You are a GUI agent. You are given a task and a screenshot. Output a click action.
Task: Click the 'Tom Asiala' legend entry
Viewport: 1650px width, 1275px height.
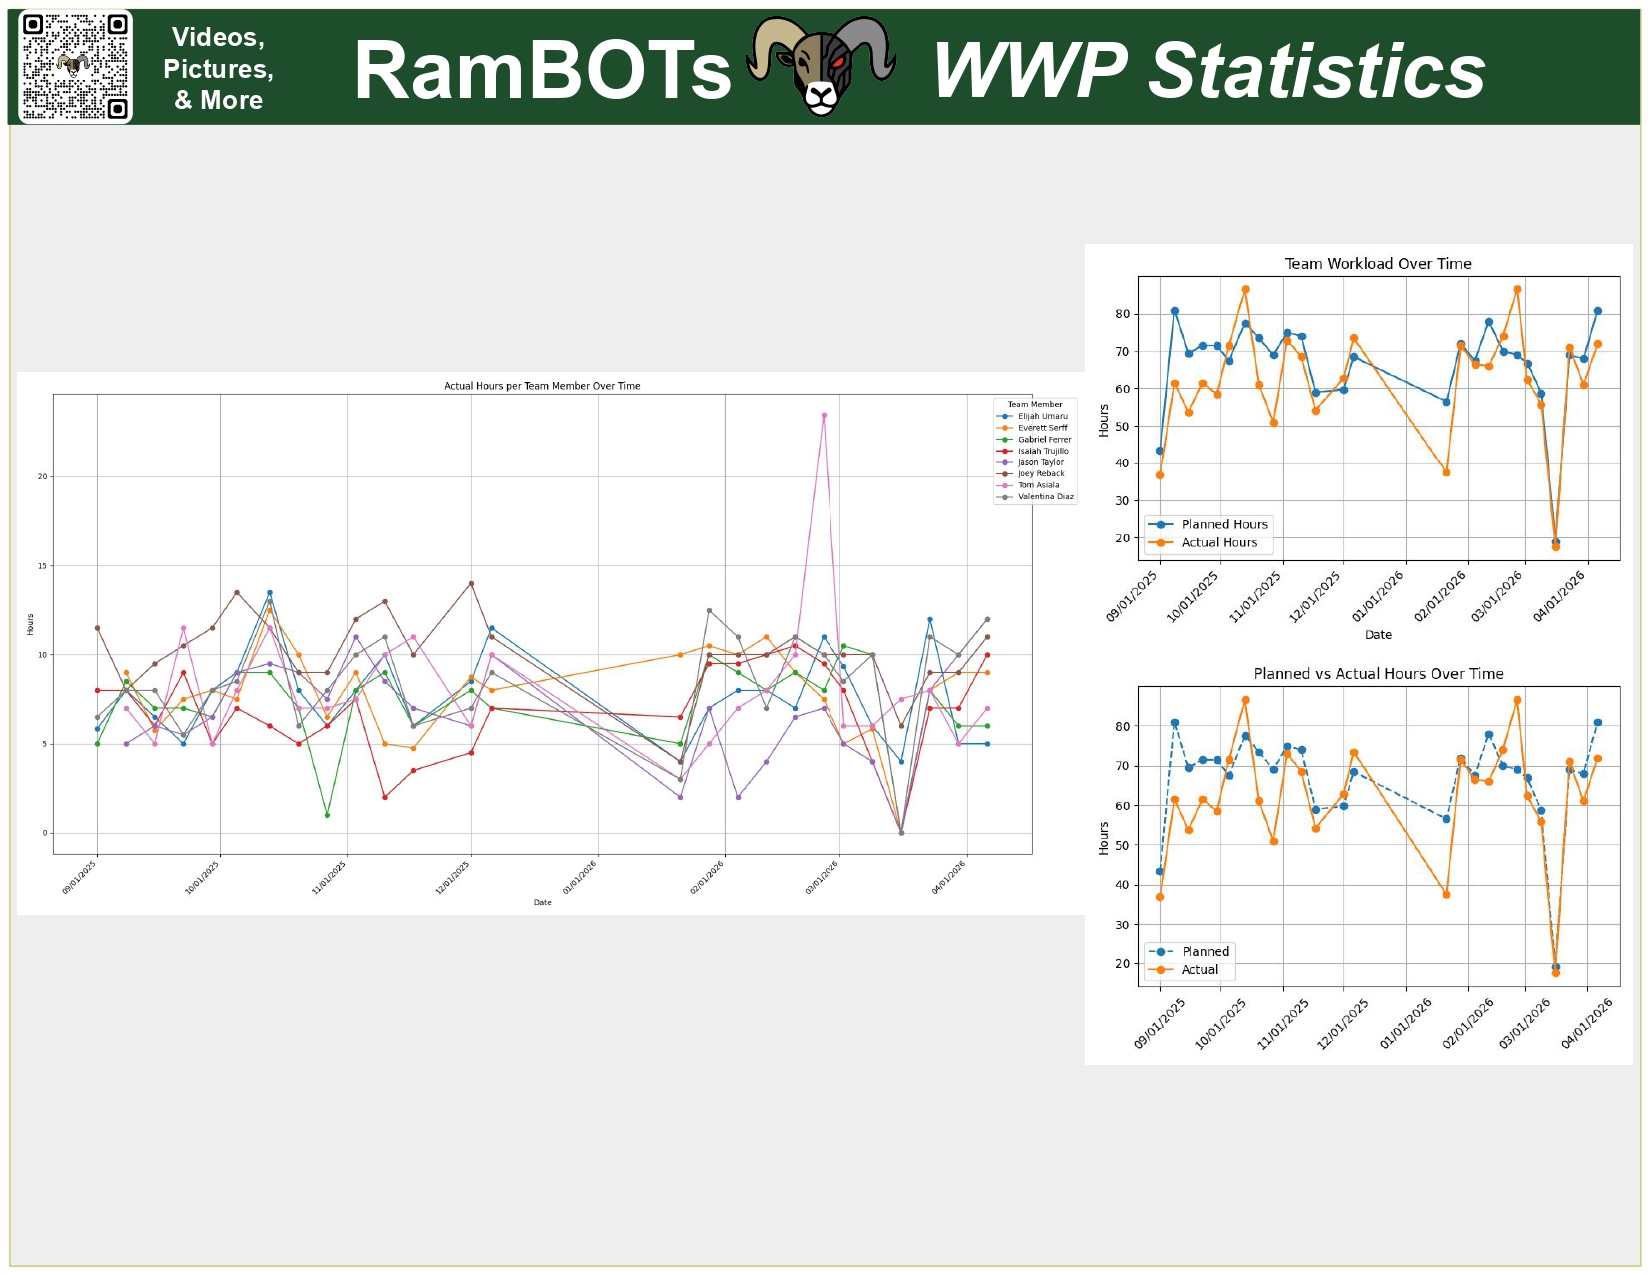[x=1029, y=485]
